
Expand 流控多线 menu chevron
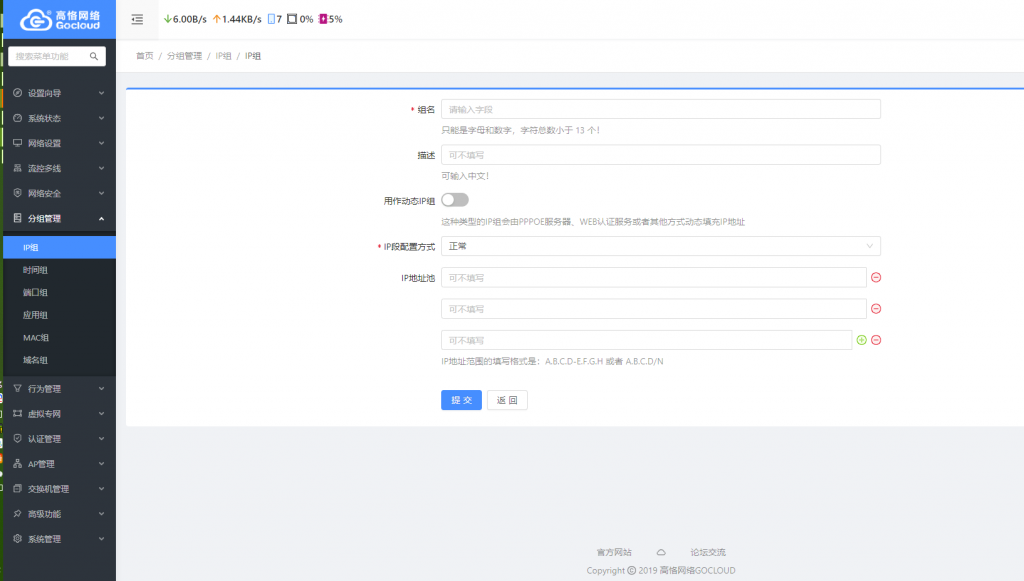coord(101,168)
